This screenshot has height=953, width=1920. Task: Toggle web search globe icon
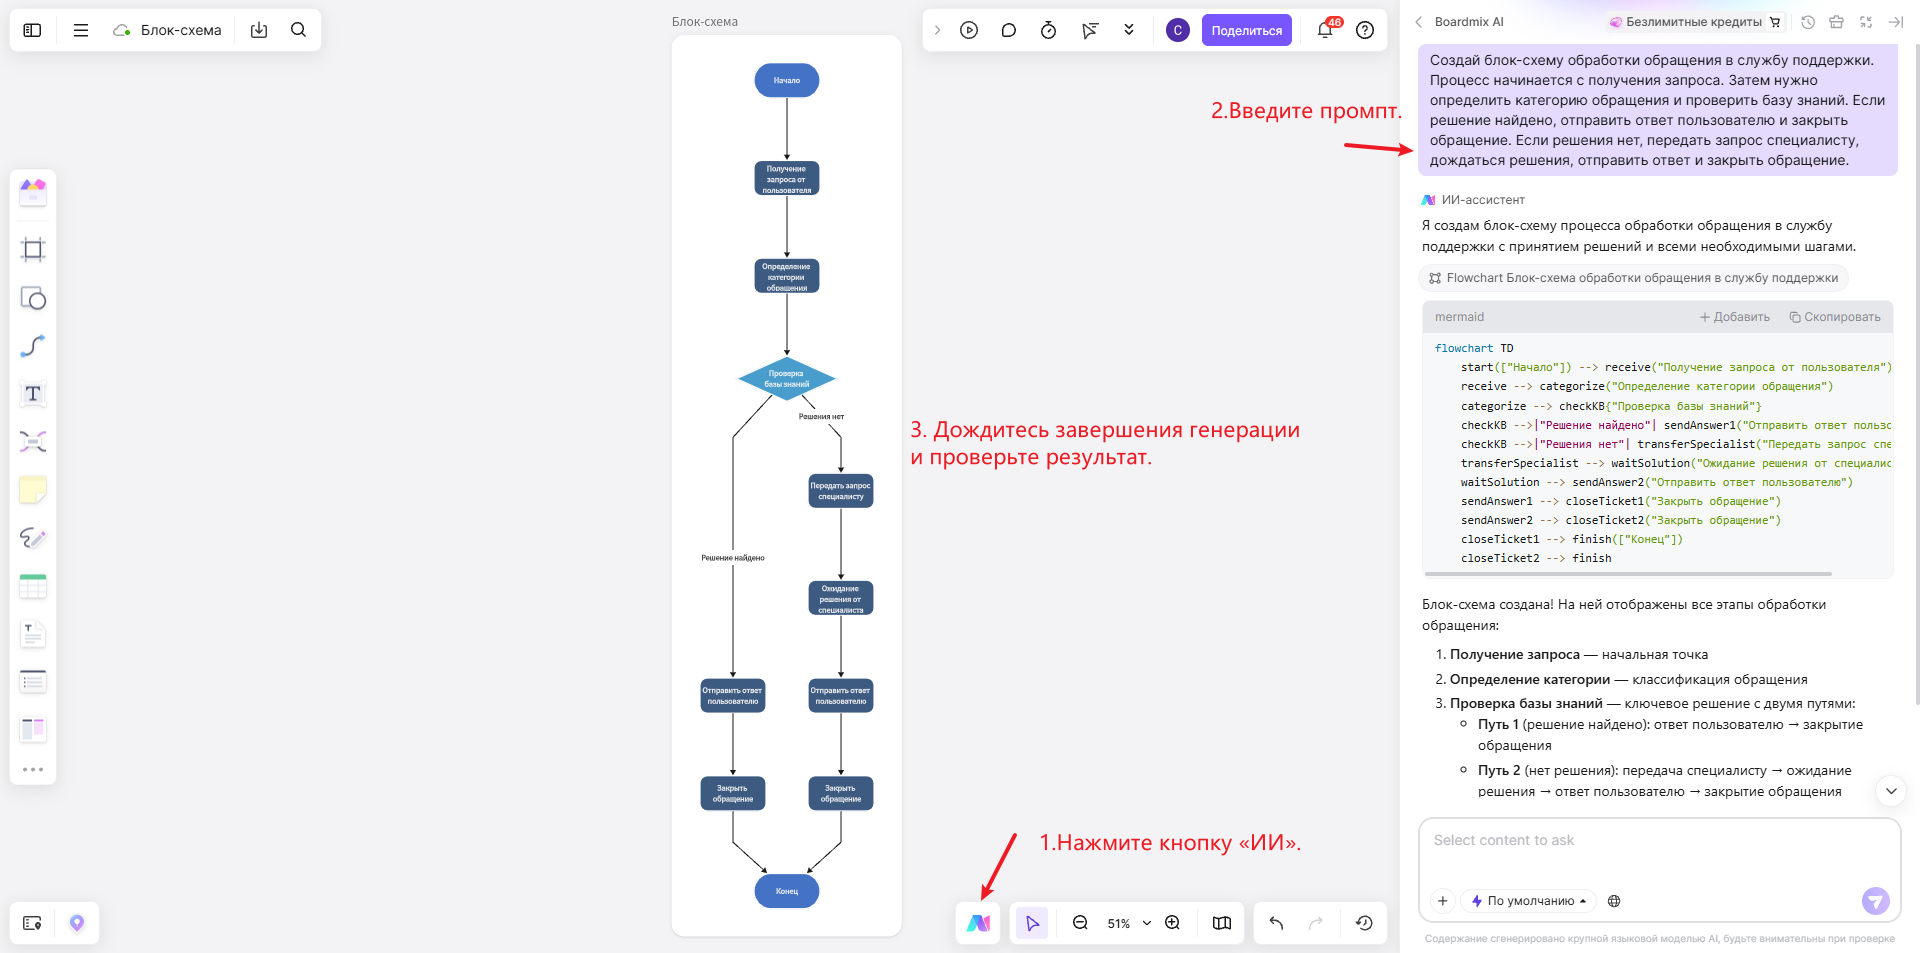[1614, 901]
